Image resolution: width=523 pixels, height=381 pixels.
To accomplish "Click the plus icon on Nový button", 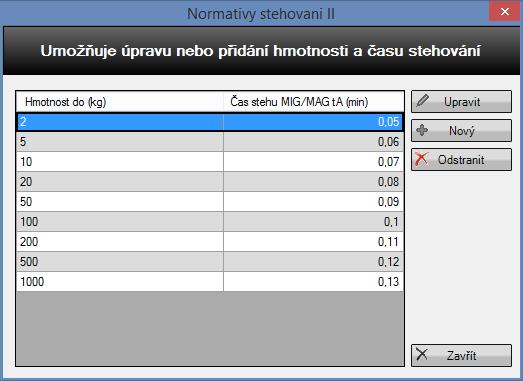I will point(422,130).
